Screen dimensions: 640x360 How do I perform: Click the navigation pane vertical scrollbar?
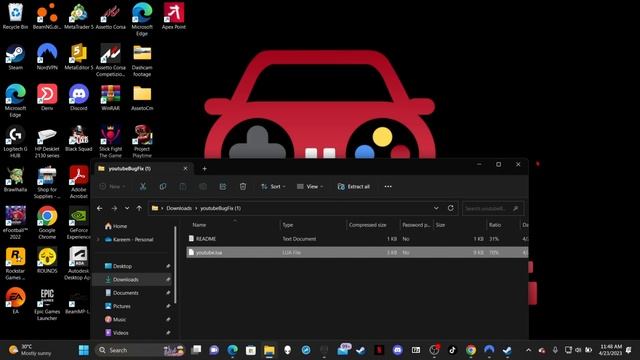pos(176,265)
